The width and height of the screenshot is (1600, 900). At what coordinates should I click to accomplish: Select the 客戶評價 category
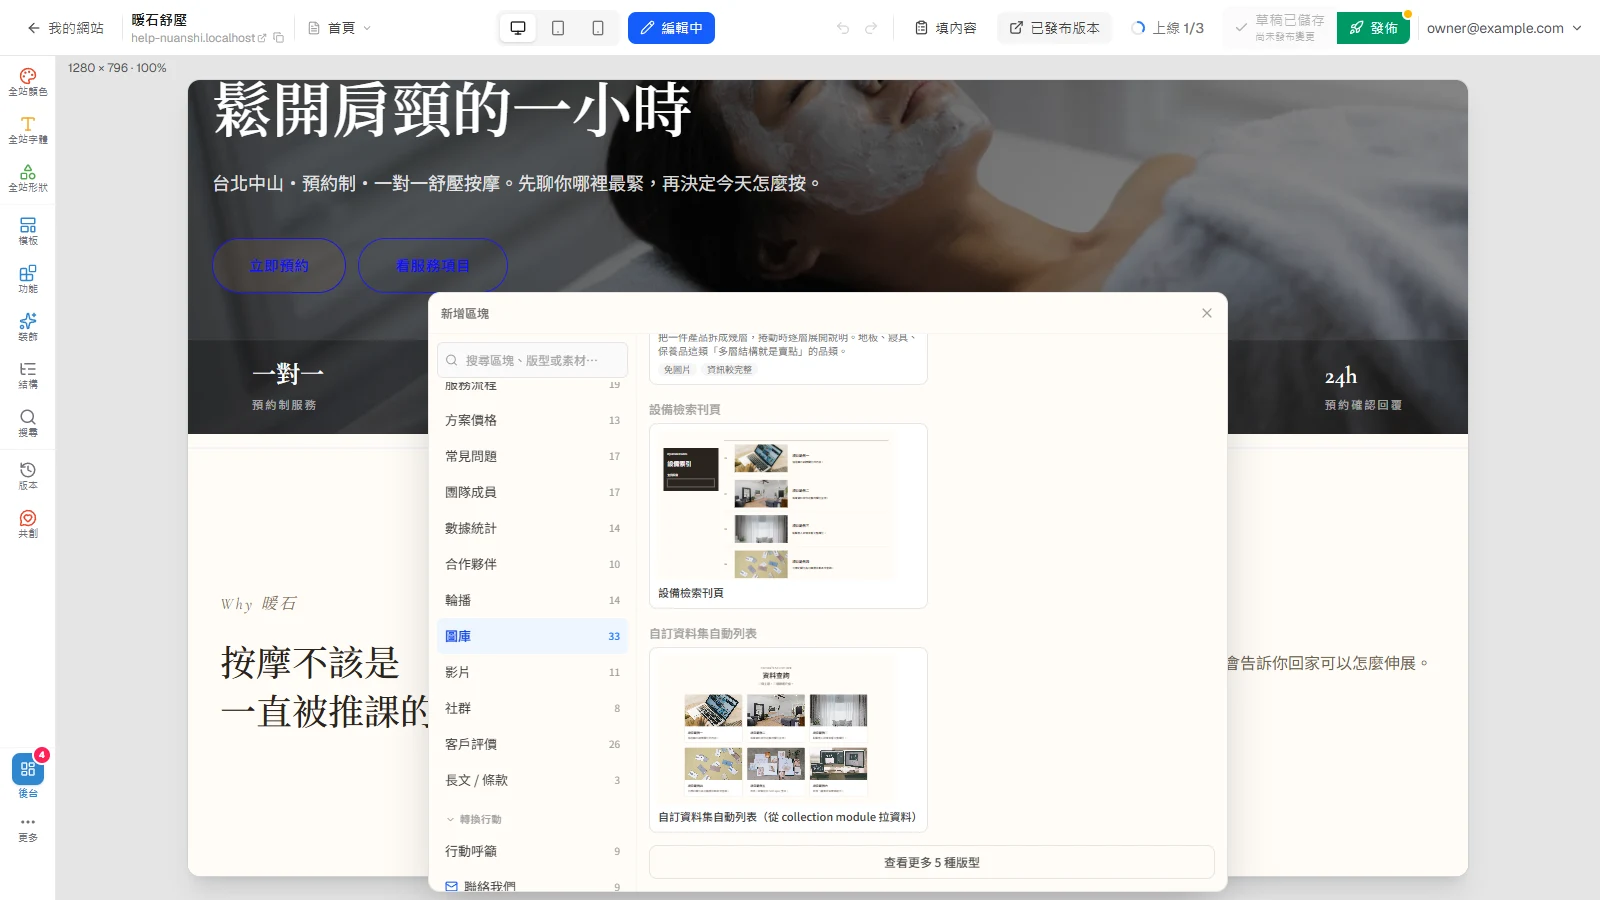[532, 744]
